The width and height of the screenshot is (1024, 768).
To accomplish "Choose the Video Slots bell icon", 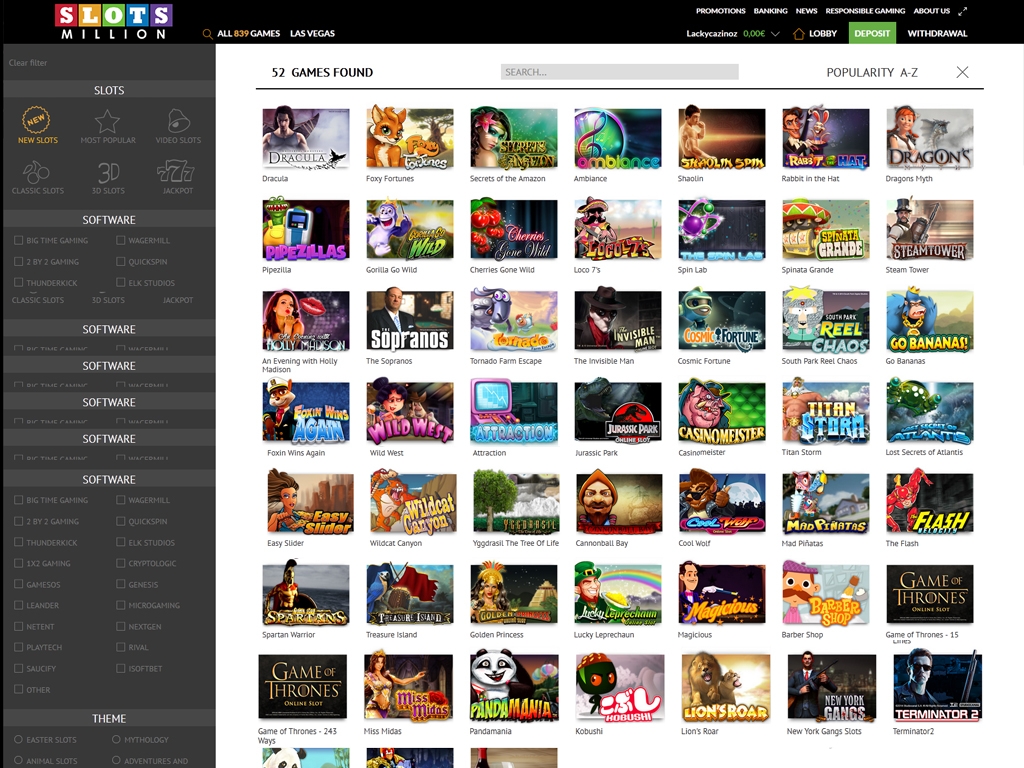I will 178,121.
